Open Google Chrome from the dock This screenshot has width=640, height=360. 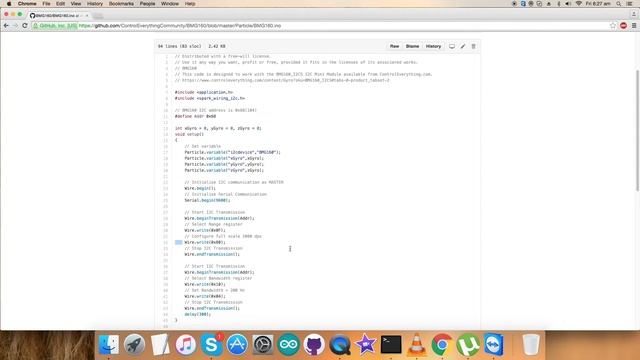442,344
